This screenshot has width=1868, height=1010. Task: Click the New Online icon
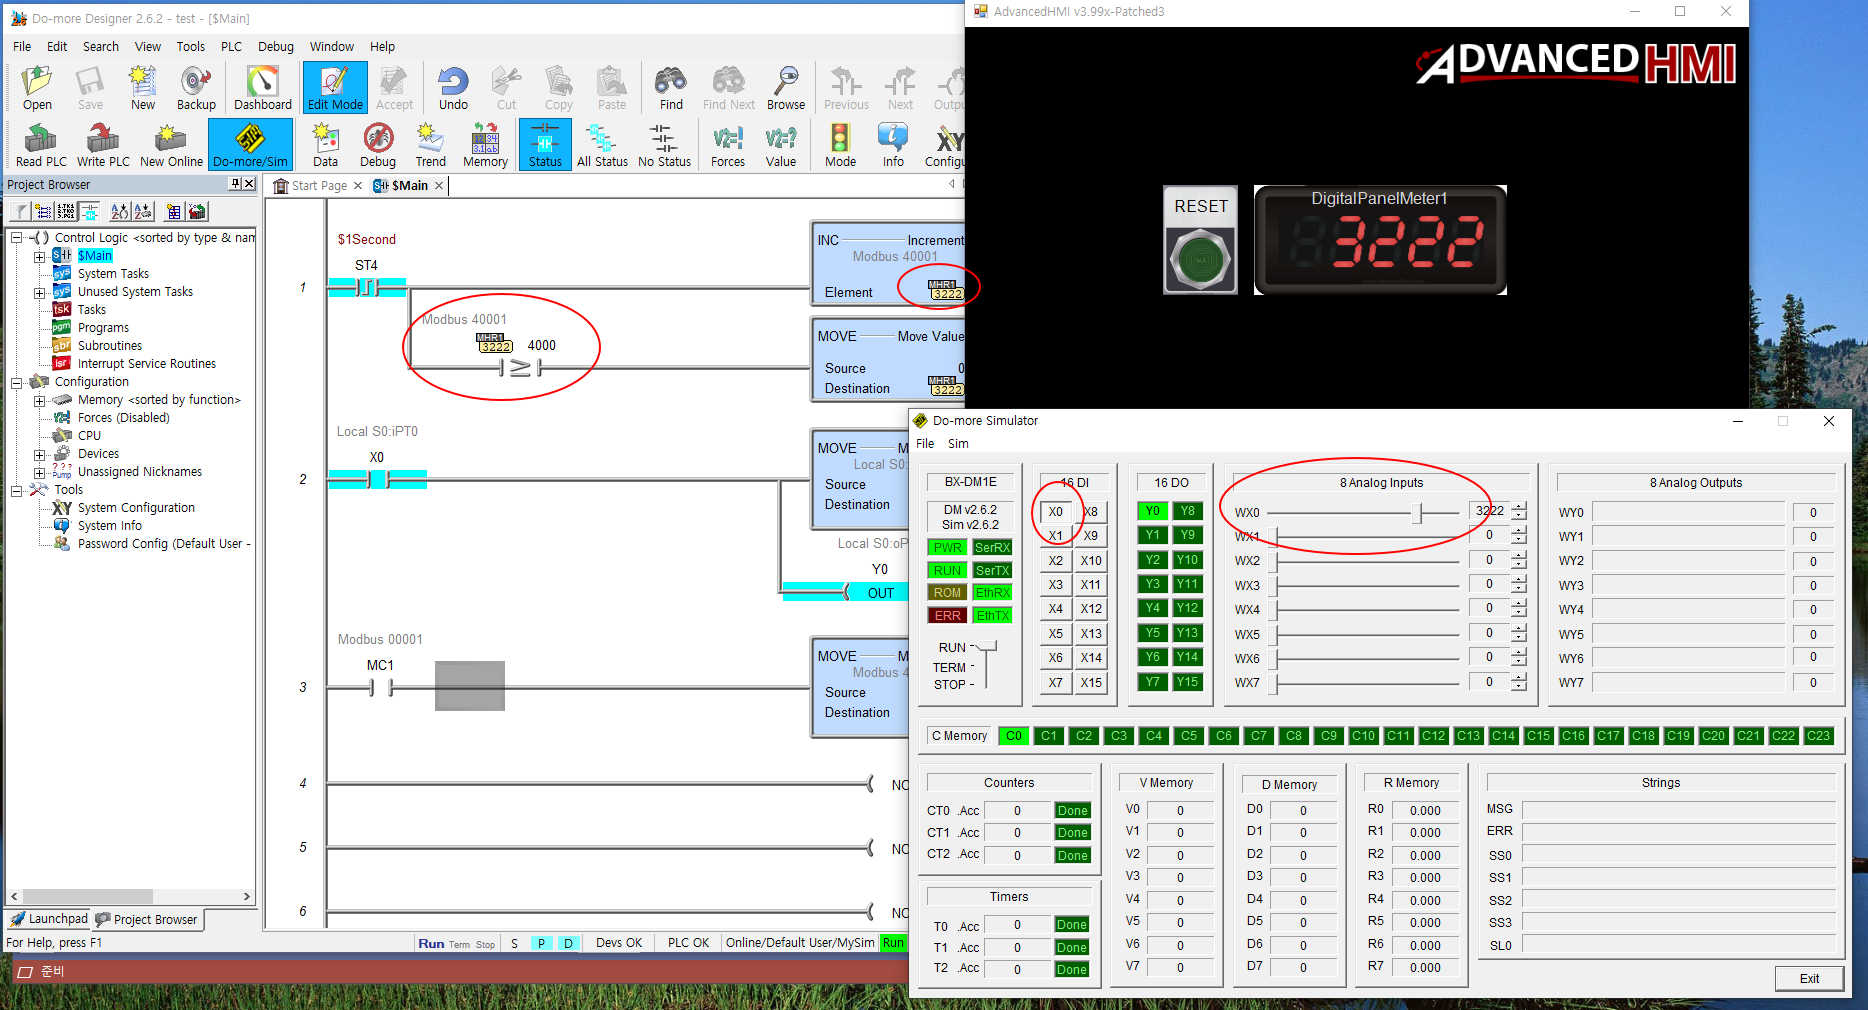(171, 145)
